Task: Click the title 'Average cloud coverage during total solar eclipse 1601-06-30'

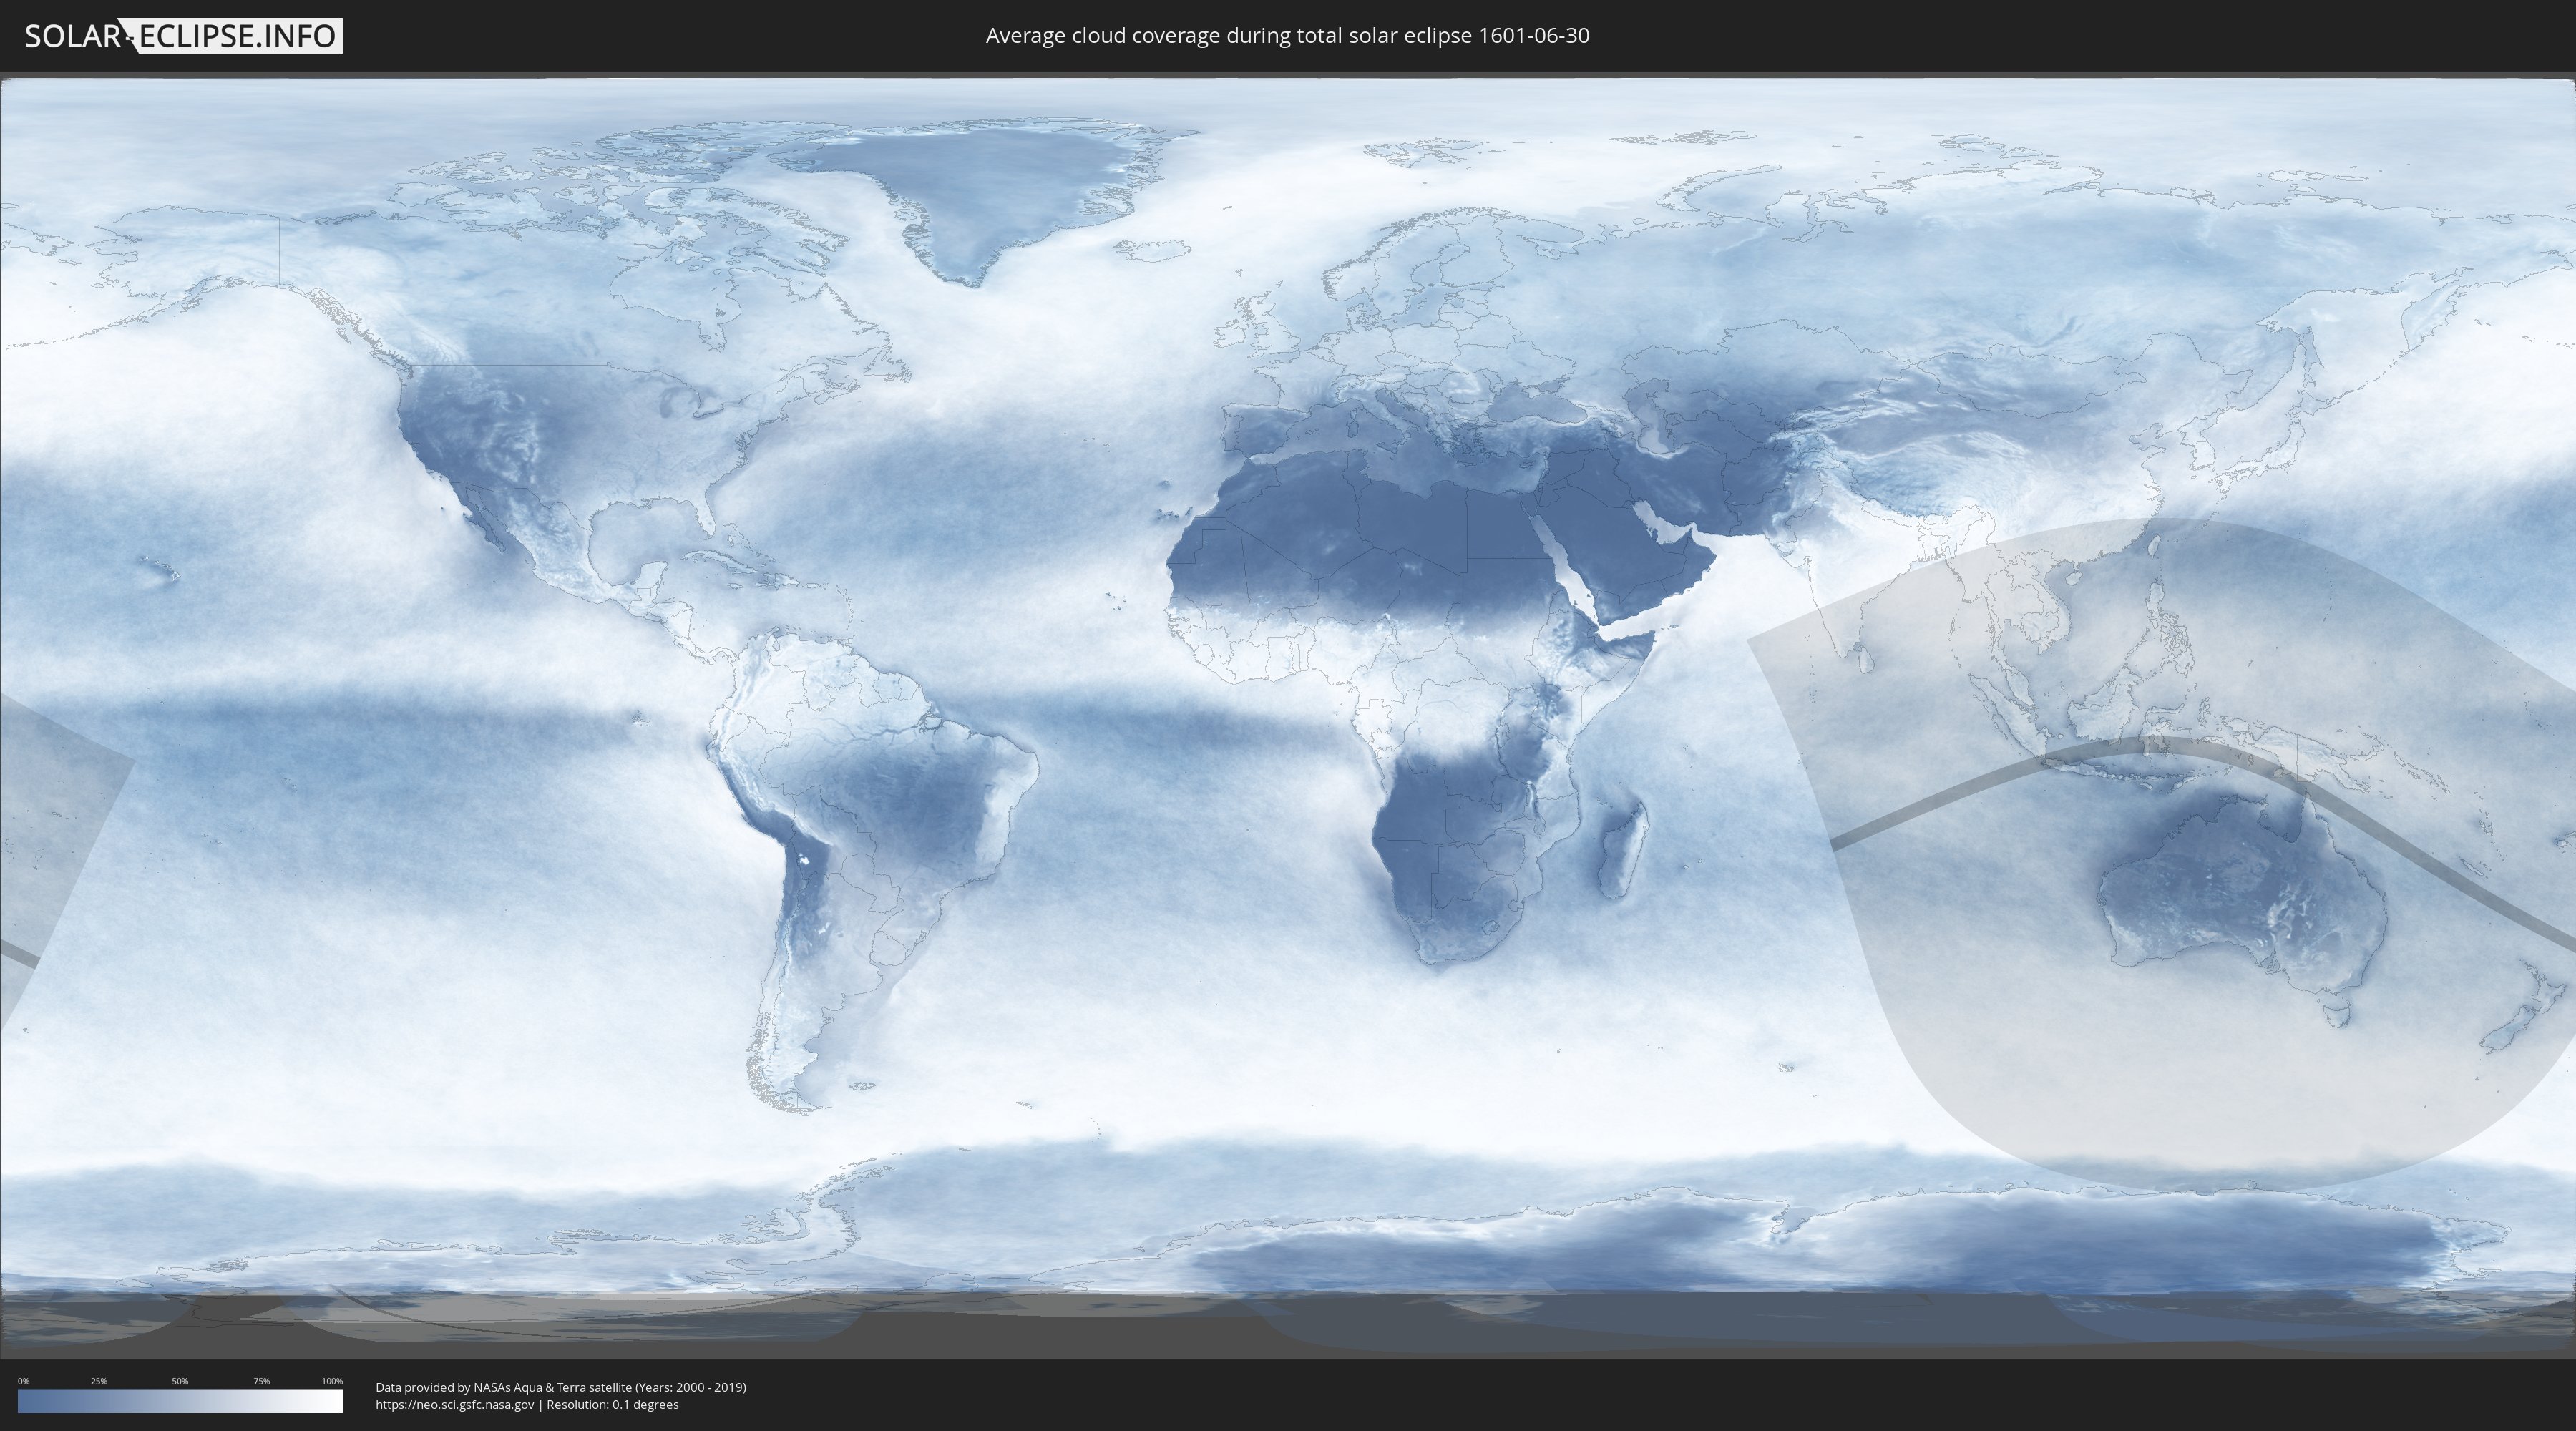Action: tap(1287, 35)
